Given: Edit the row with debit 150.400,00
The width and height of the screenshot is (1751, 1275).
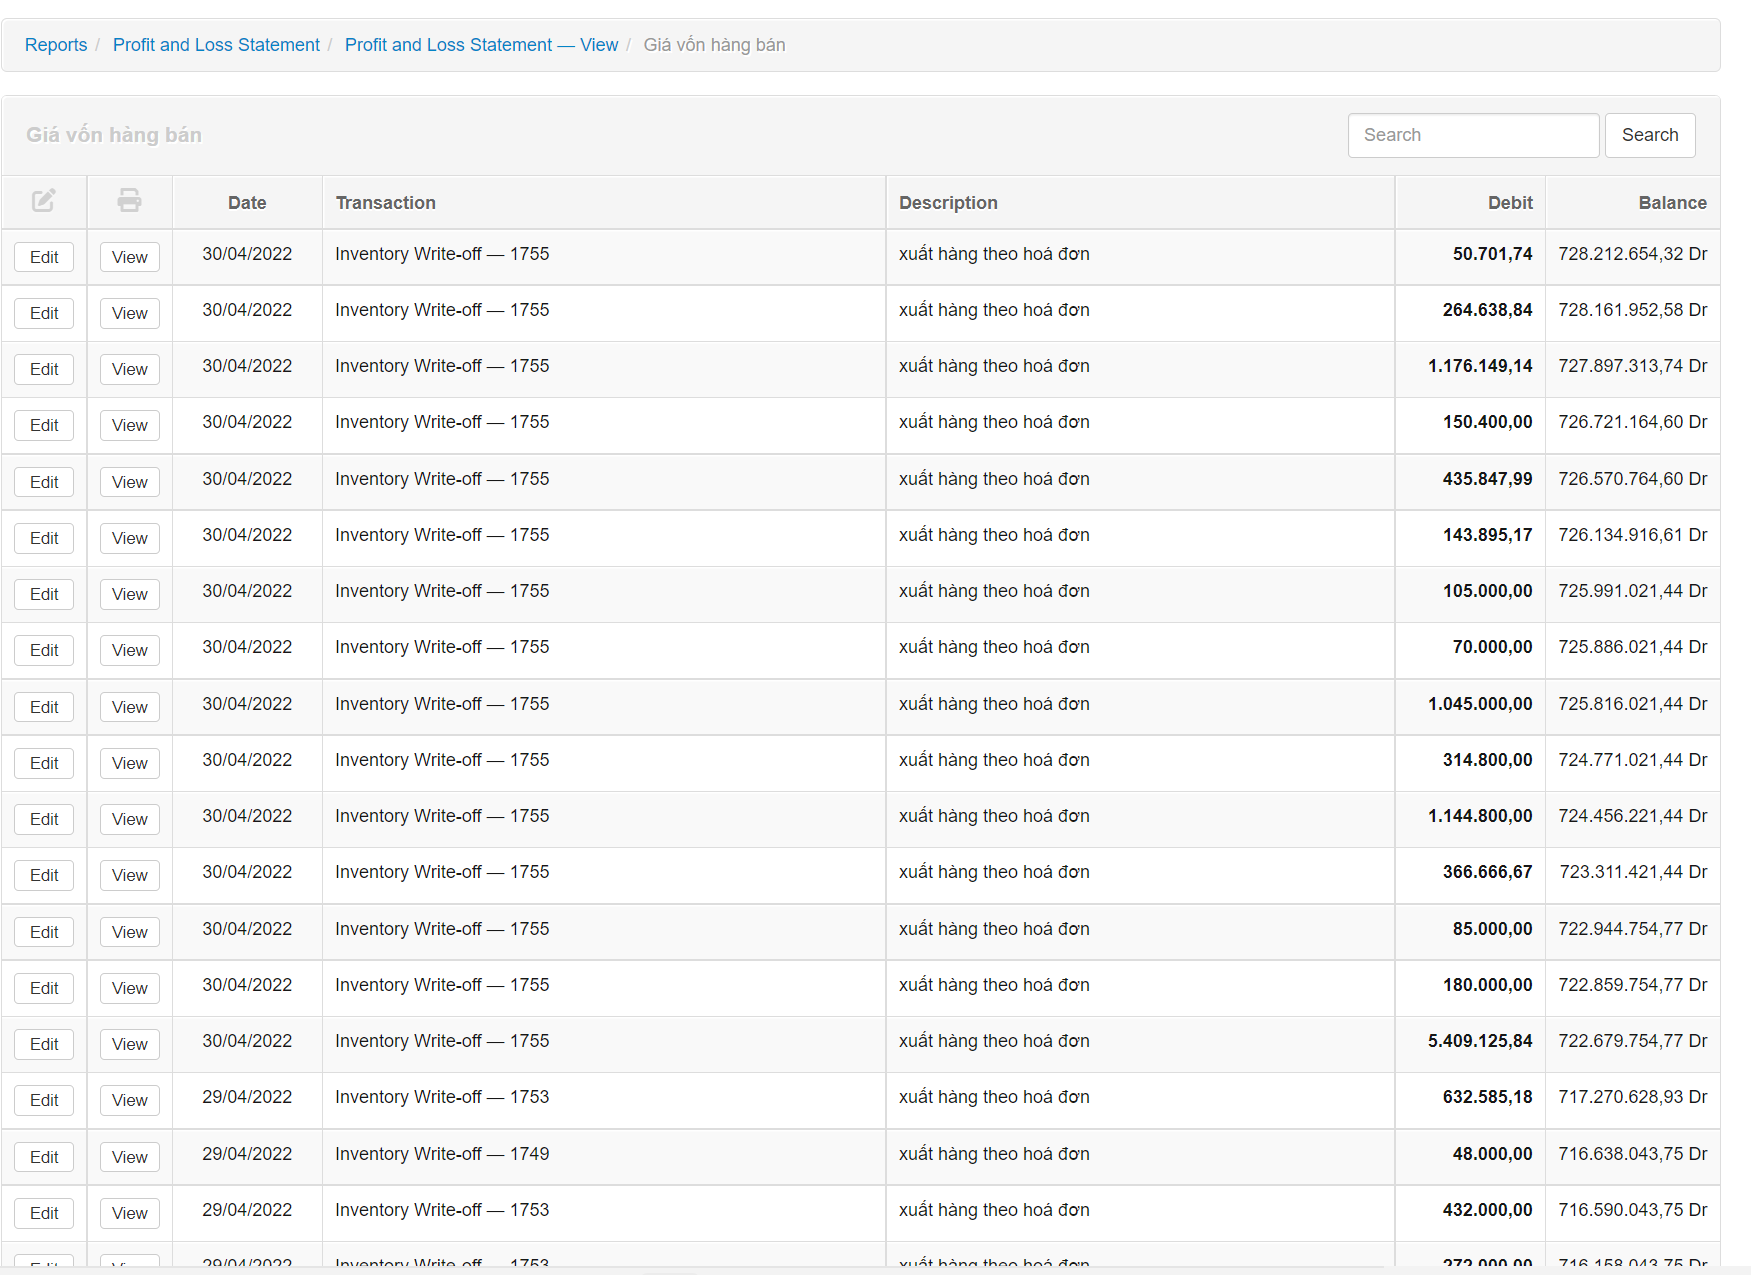Looking at the screenshot, I should (x=44, y=425).
